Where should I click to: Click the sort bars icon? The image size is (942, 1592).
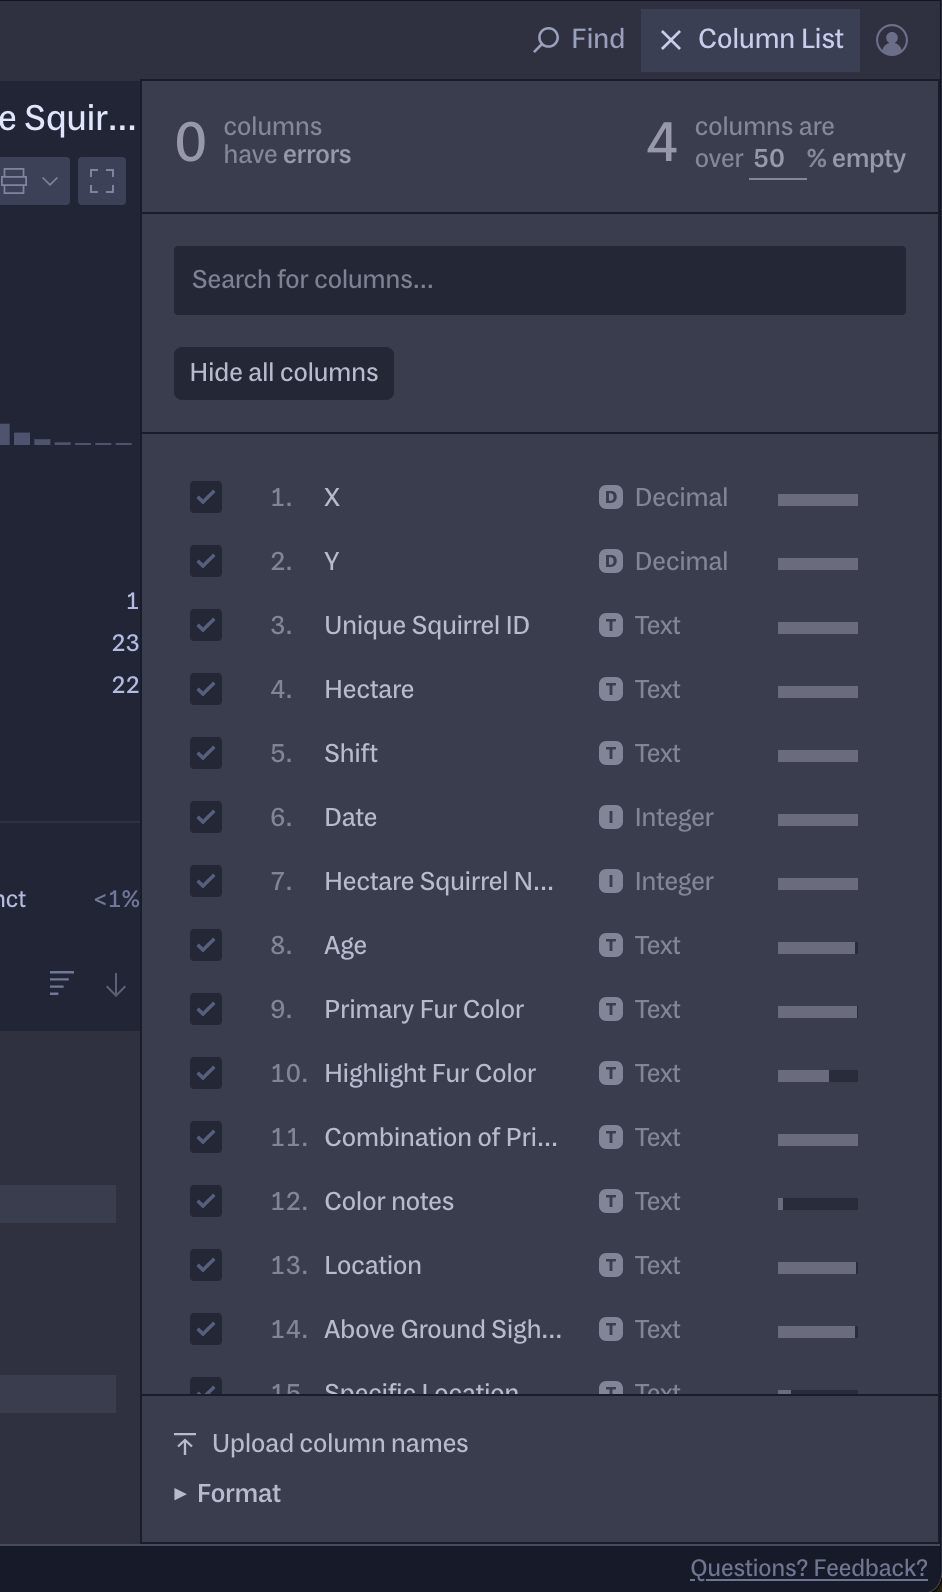click(x=61, y=984)
